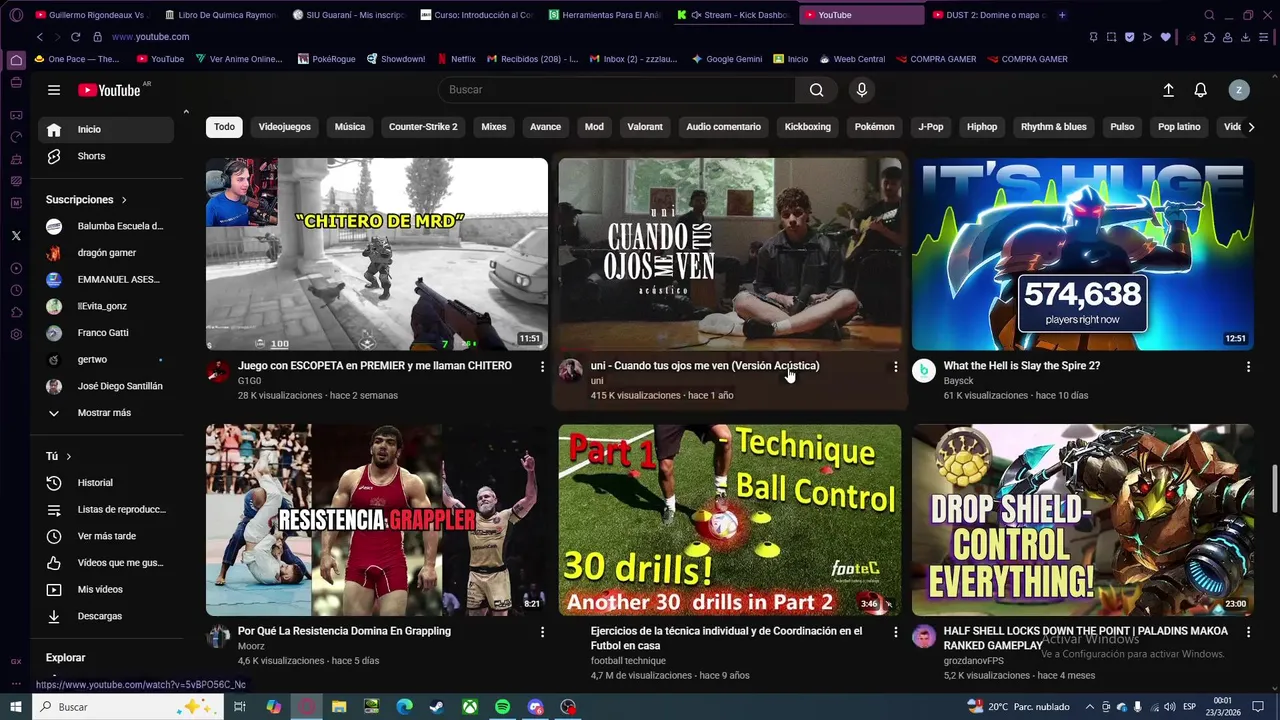Image resolution: width=1280 pixels, height=720 pixels.
Task: Select the Counter-Strike 2 filter chip
Action: coord(423,127)
